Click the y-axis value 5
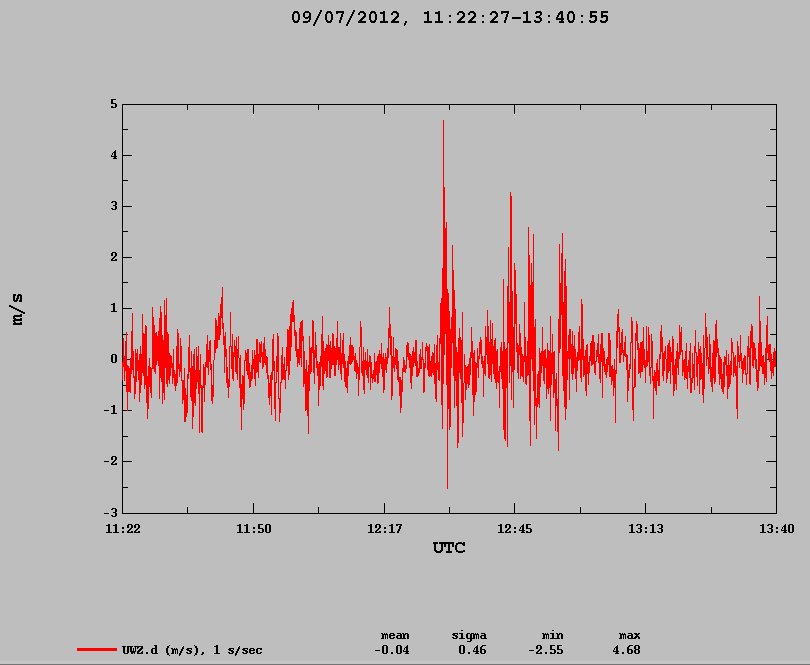Image resolution: width=810 pixels, height=665 pixels. pos(114,104)
